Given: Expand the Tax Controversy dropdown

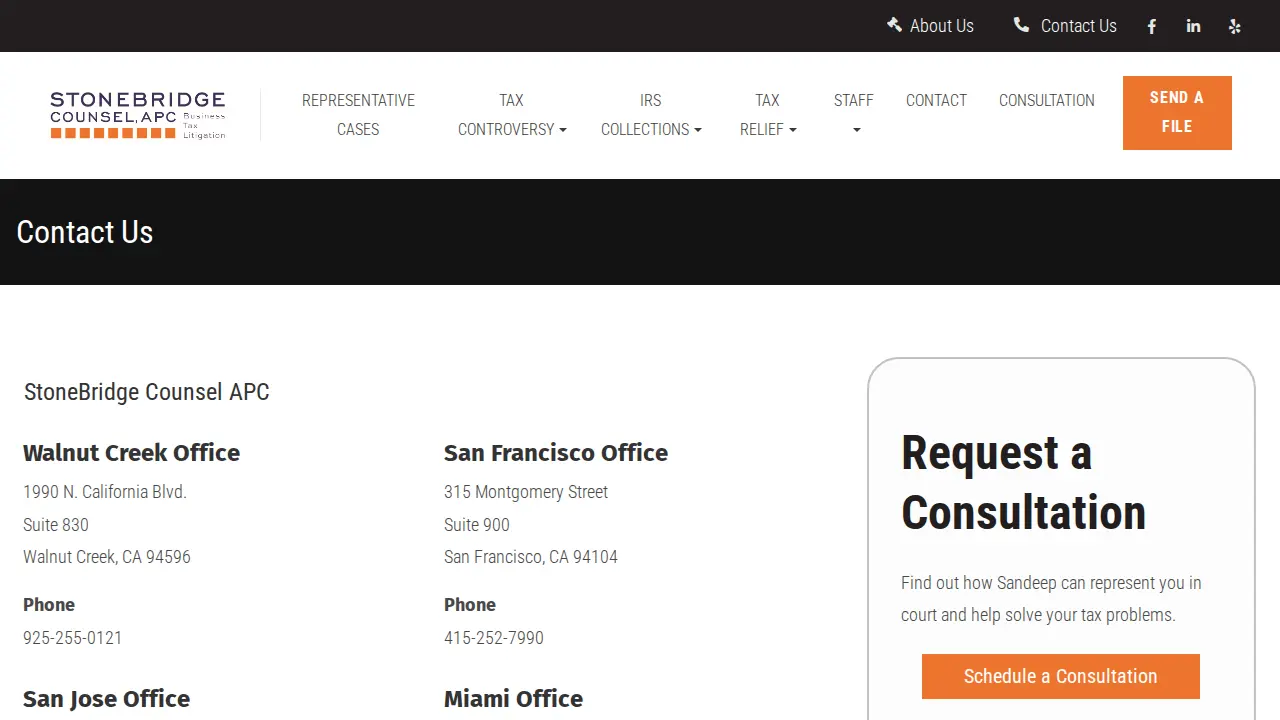Looking at the screenshot, I should point(512,115).
